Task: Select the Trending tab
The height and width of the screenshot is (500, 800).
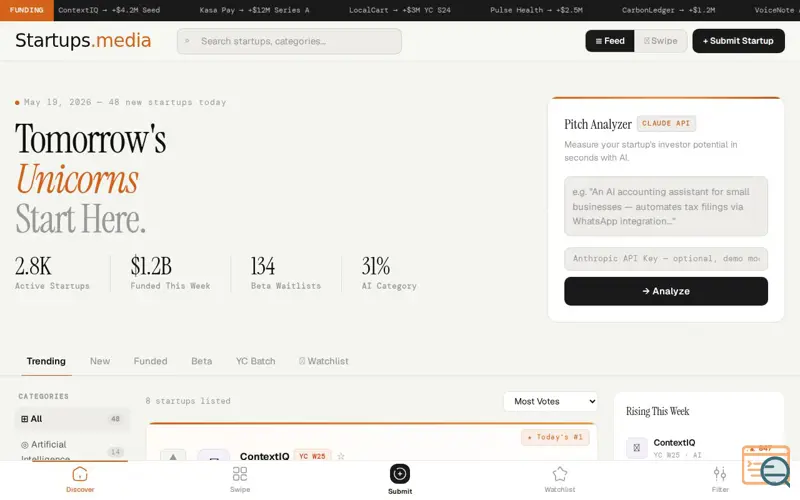Action: [46, 361]
